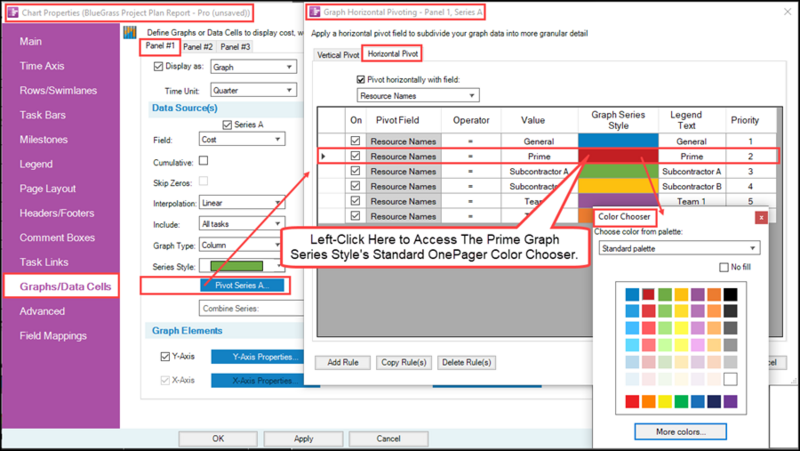Uncheck the On box for Prime row
Image resolution: width=800 pixels, height=451 pixels.
(x=356, y=156)
